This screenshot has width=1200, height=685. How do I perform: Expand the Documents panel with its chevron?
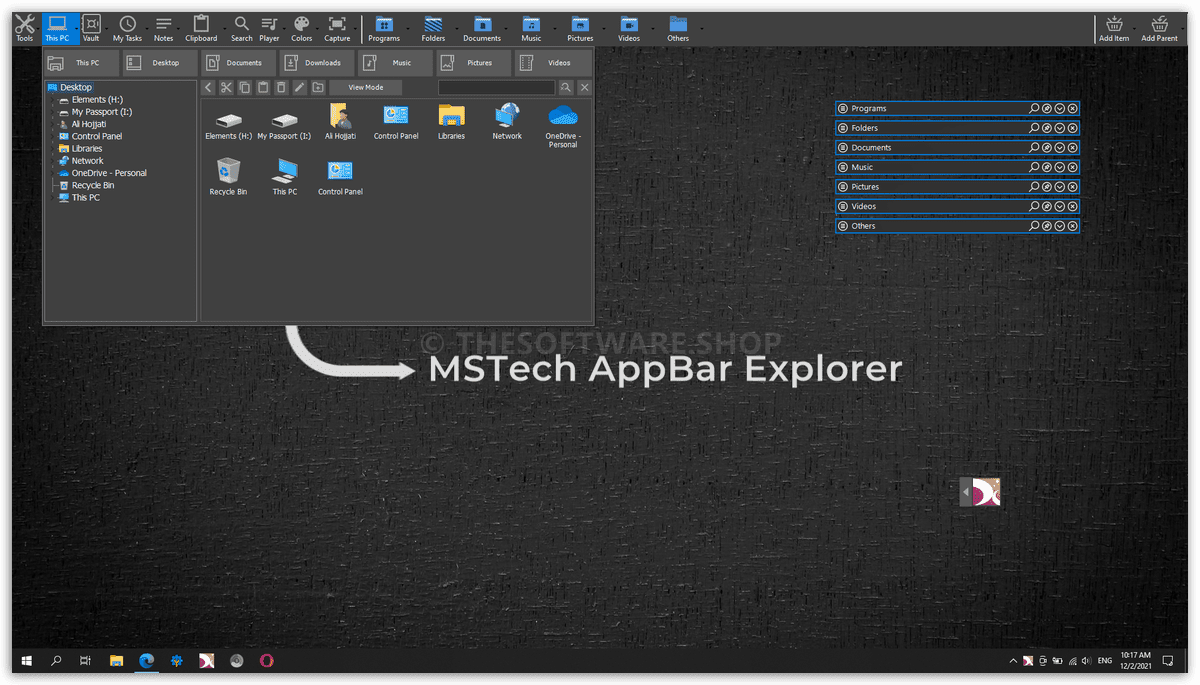point(1060,147)
